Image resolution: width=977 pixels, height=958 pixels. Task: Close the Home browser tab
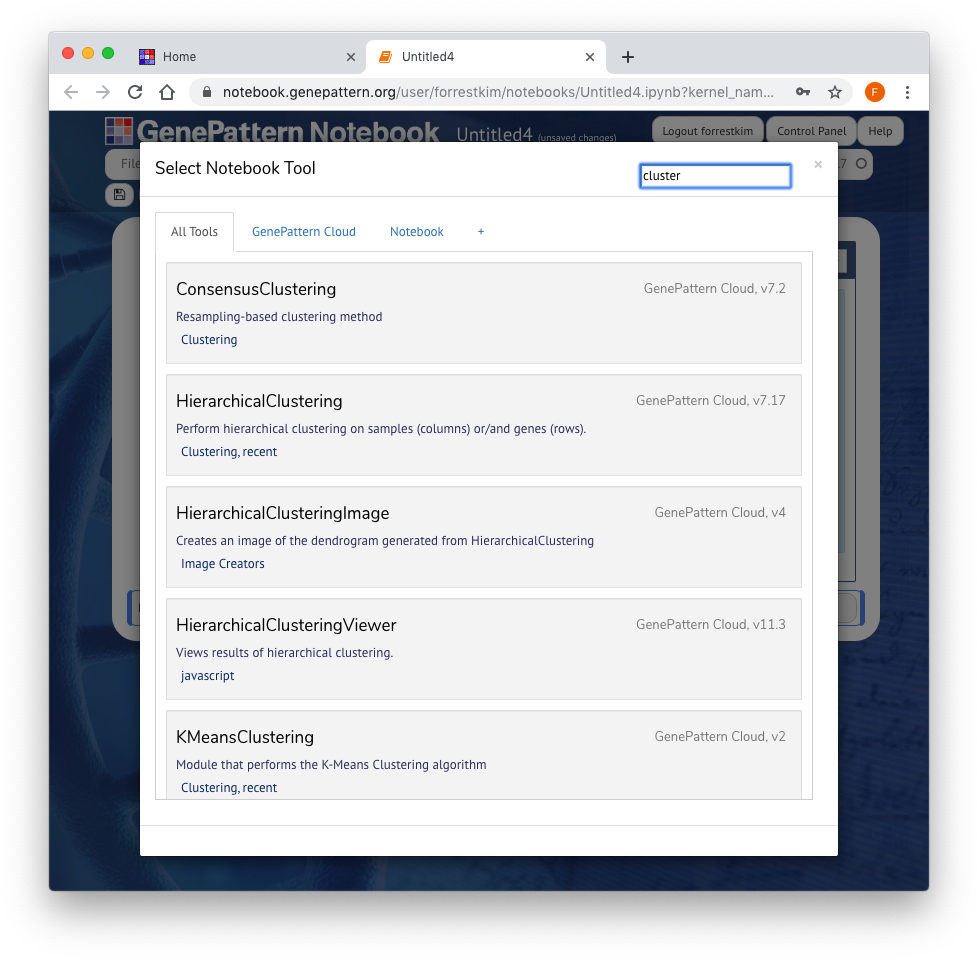pos(351,57)
